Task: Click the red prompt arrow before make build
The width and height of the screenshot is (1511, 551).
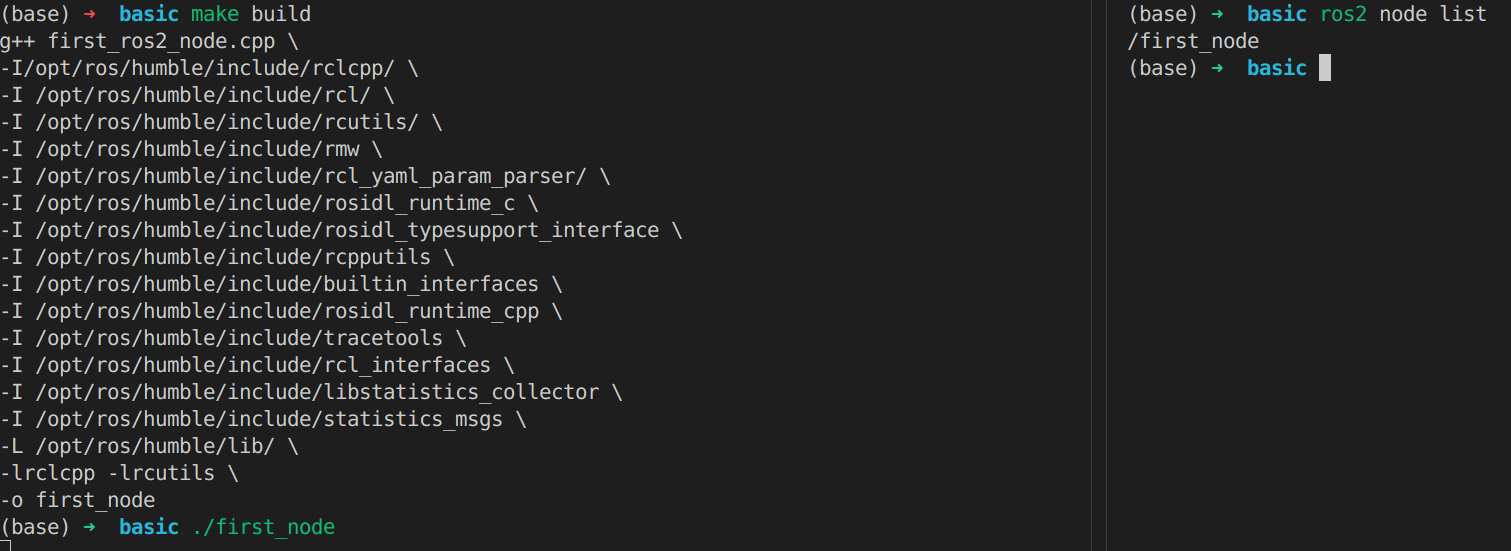Action: [89, 15]
